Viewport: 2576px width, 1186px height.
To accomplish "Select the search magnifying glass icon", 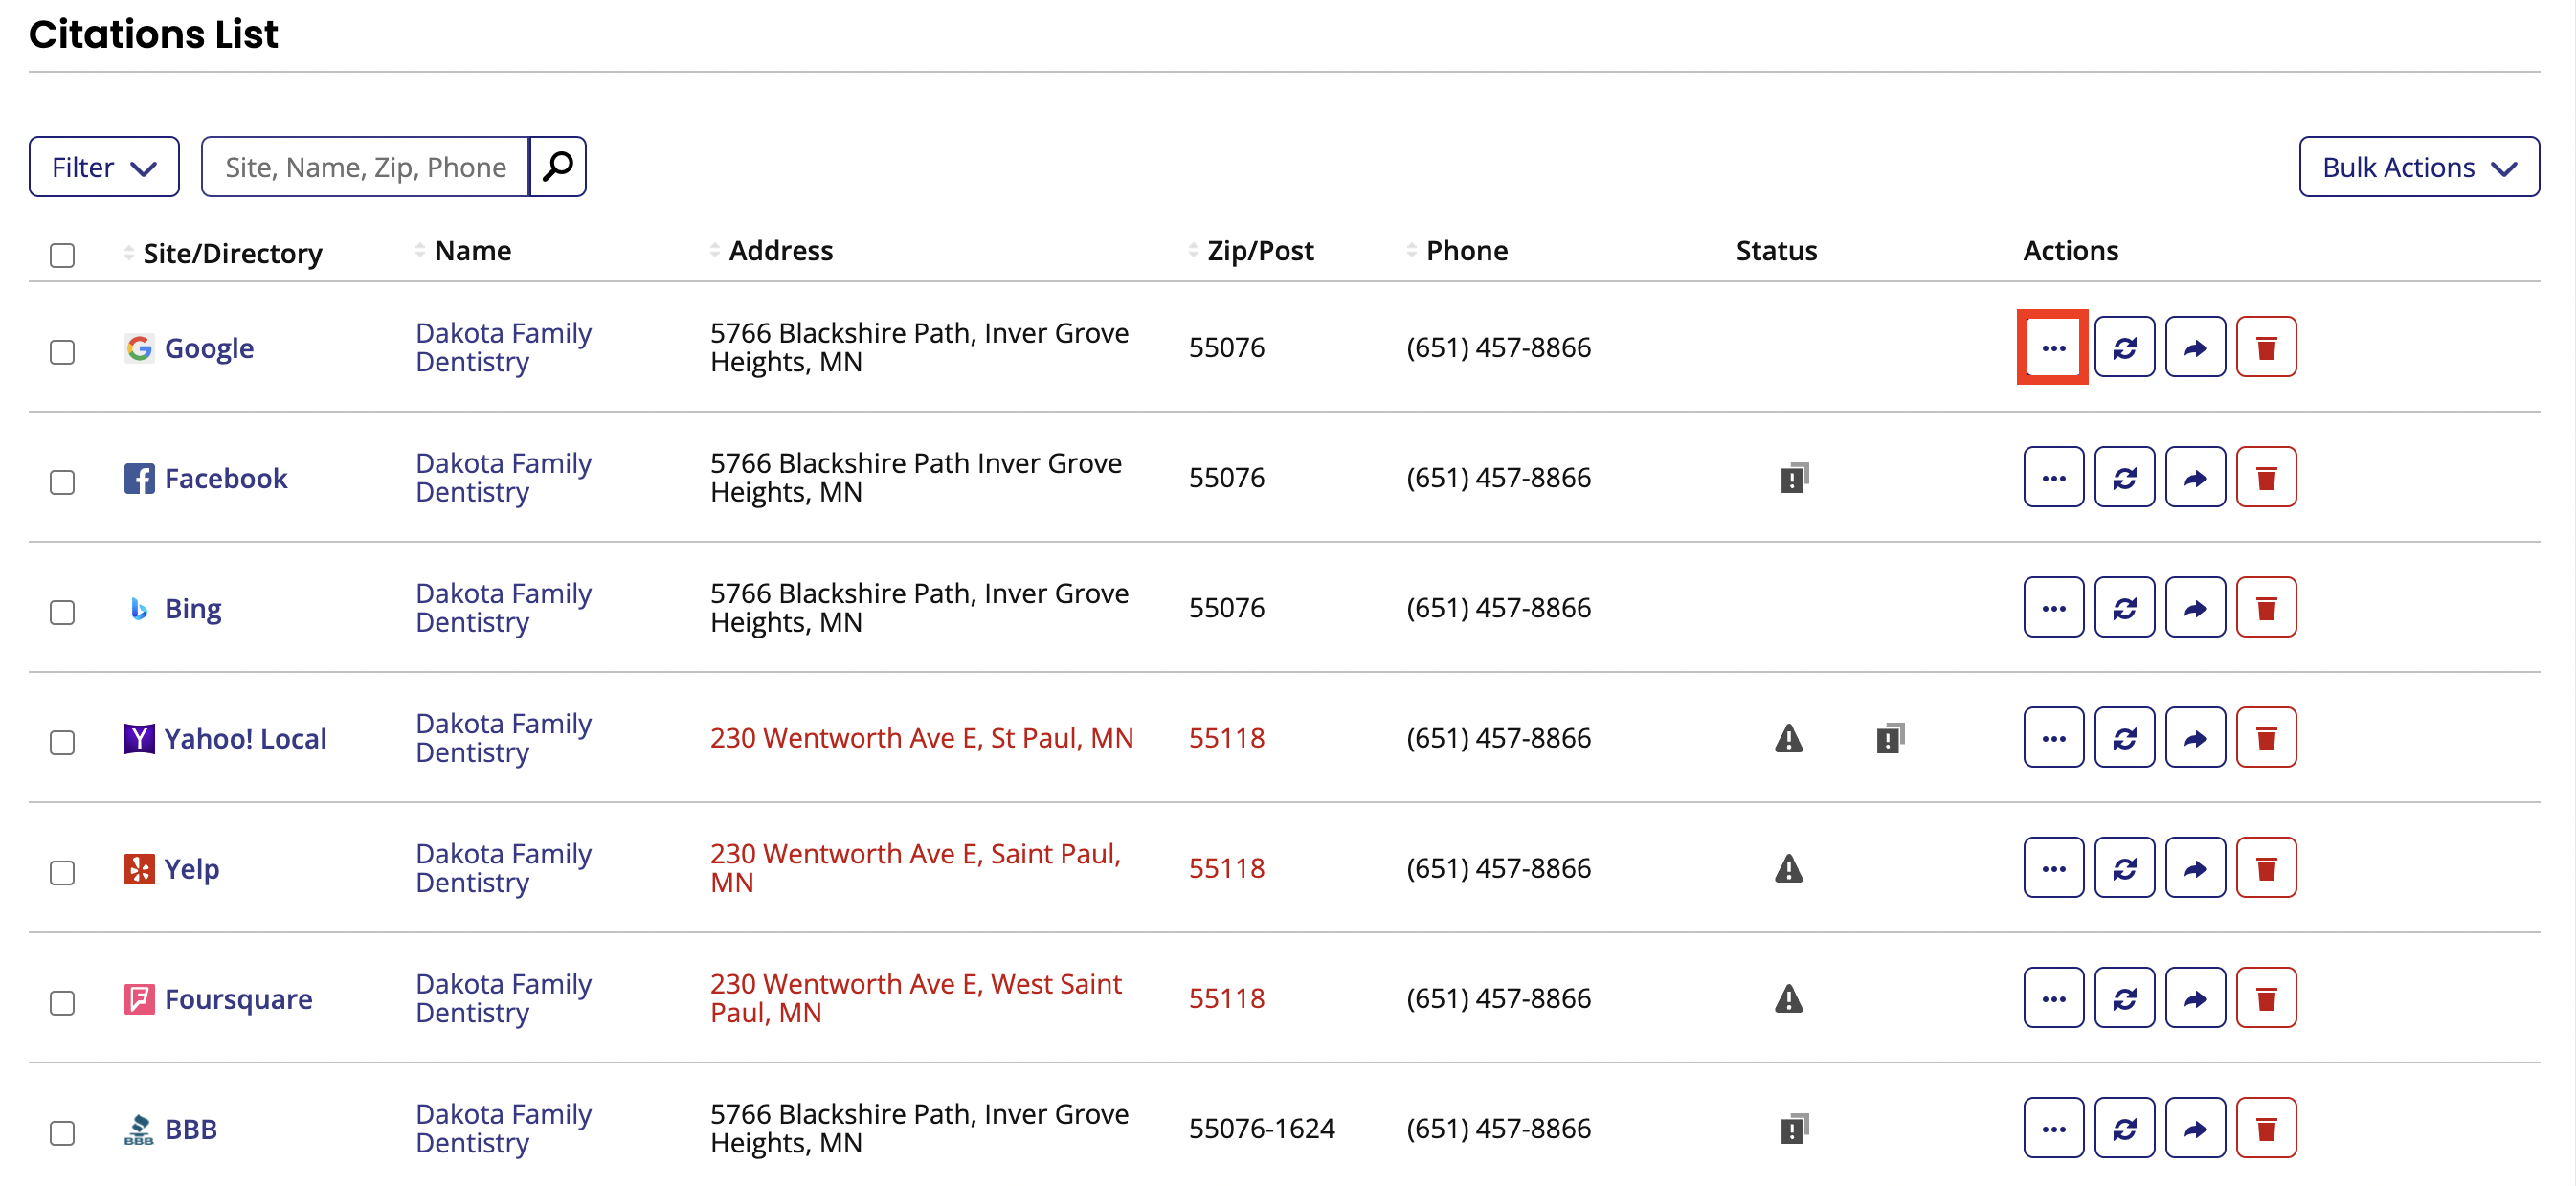I will [557, 166].
